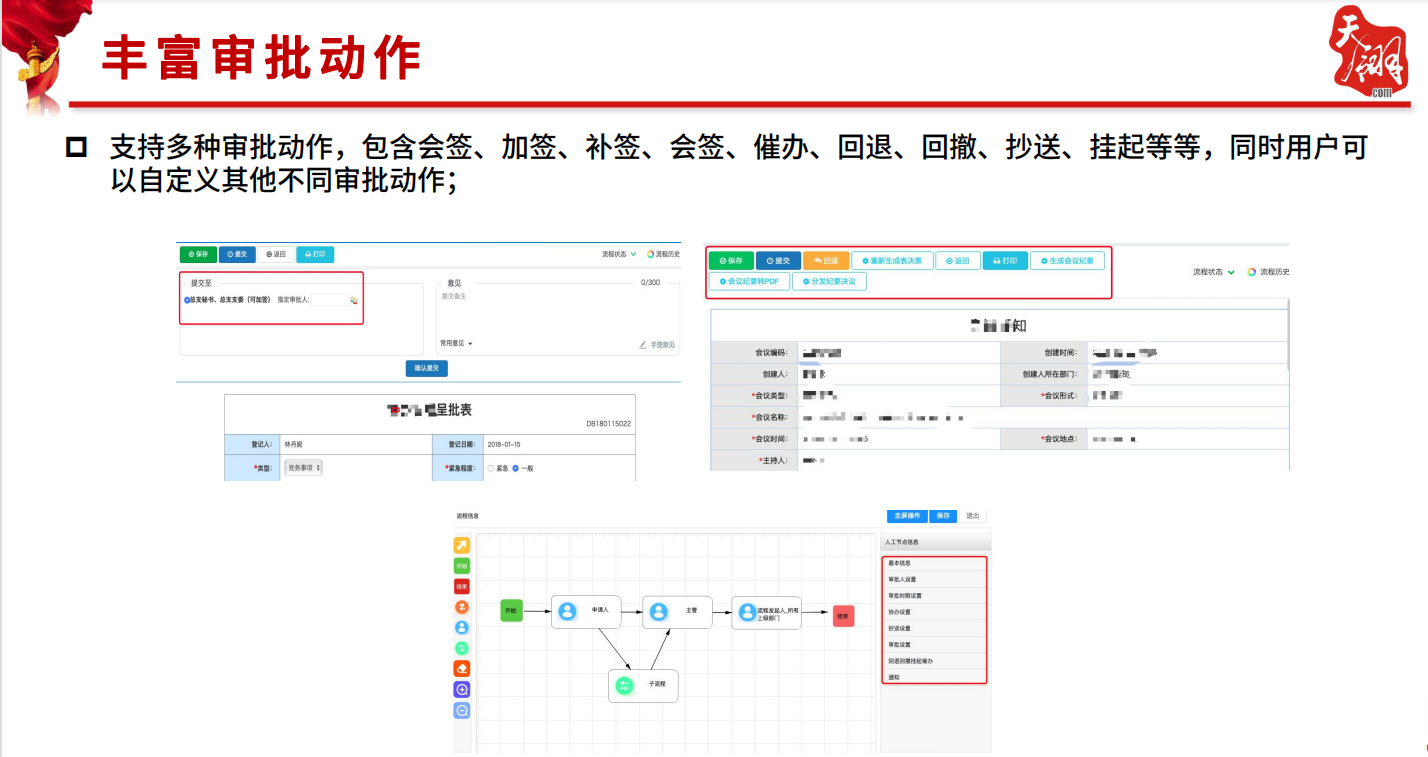Screen dimensions: 1428x757
Task: Open the 类型 selector showing 党务事项
Action: 302,467
